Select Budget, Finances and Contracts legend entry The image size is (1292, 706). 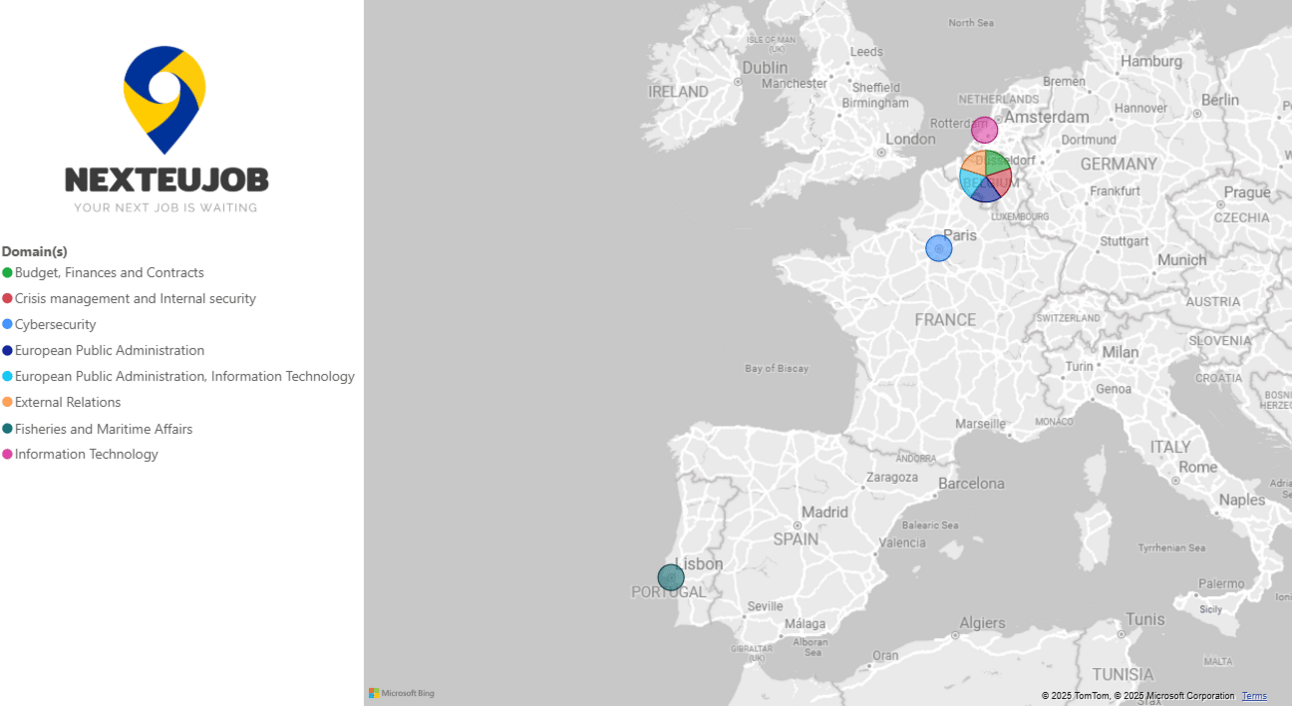103,272
